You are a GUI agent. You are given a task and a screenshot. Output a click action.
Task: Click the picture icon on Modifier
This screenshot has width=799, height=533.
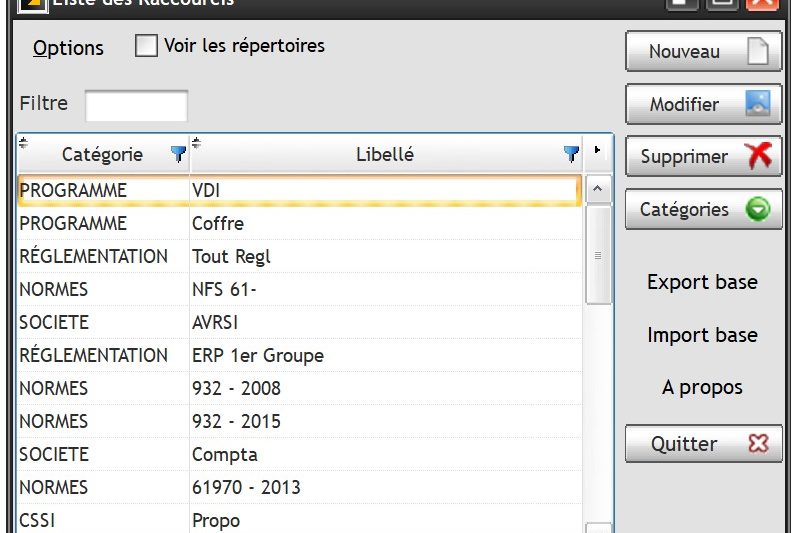click(758, 103)
